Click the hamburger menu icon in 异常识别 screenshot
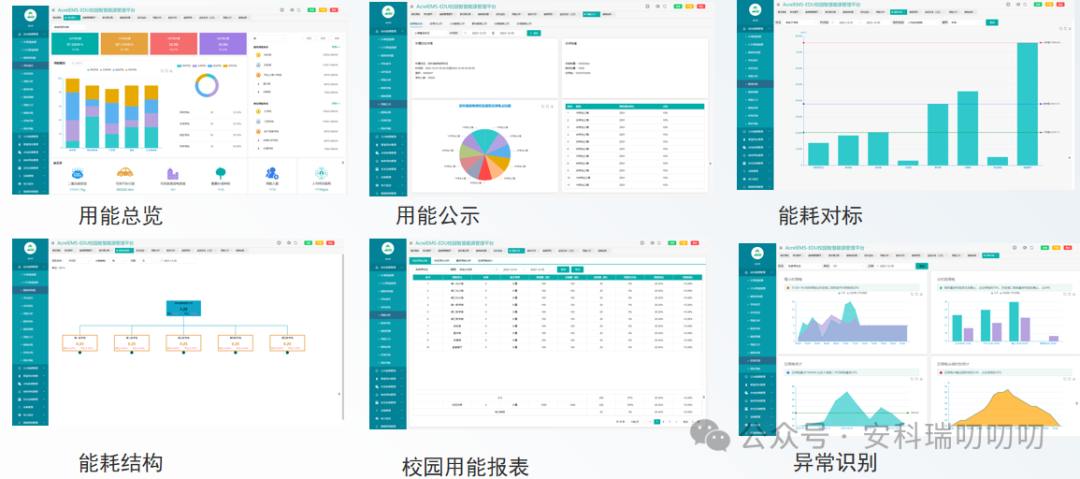The height and width of the screenshot is (479, 1080). (x=780, y=247)
